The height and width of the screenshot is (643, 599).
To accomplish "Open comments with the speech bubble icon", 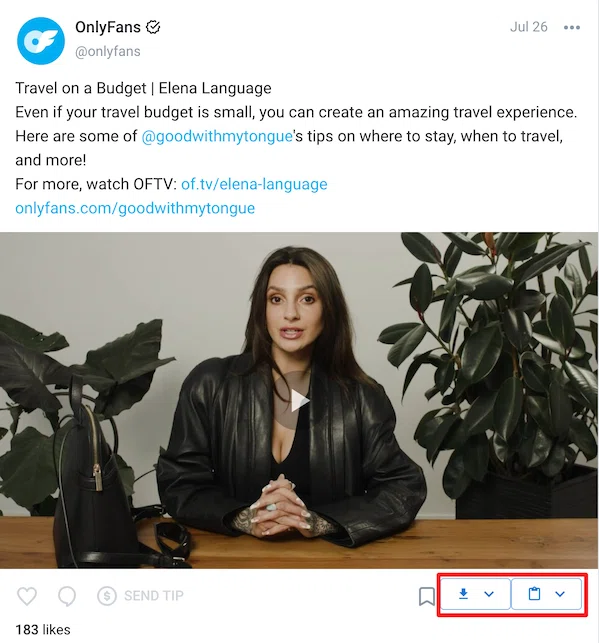I will pyautogui.click(x=67, y=596).
